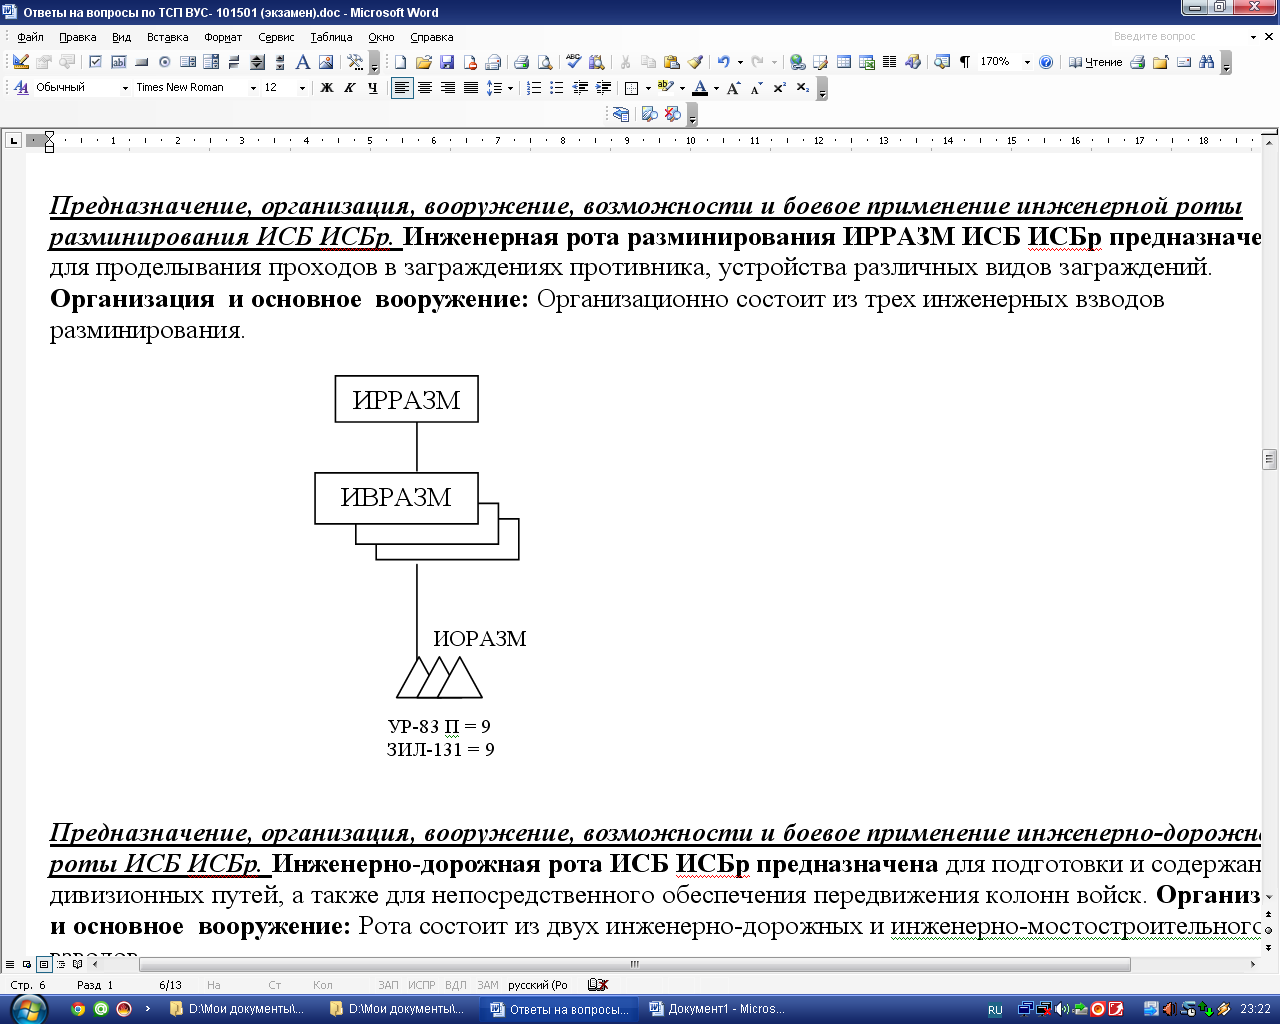Screen dimensions: 1280x1024
Task: Insert an Excel worksheet icon
Action: coord(867,62)
